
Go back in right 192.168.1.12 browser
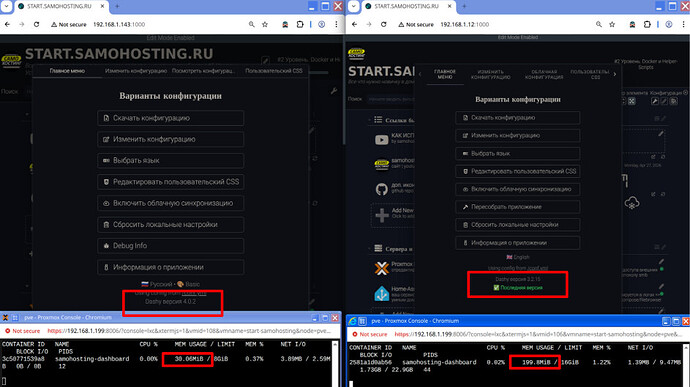[355, 25]
